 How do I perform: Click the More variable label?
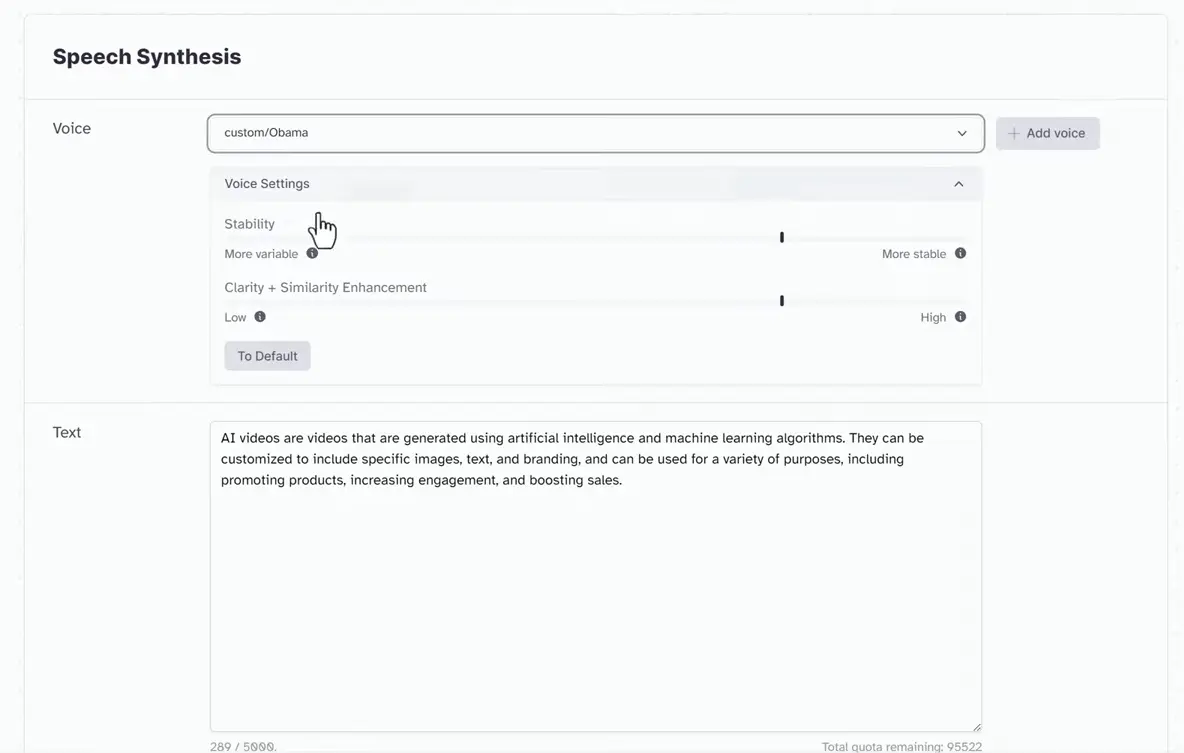261,254
